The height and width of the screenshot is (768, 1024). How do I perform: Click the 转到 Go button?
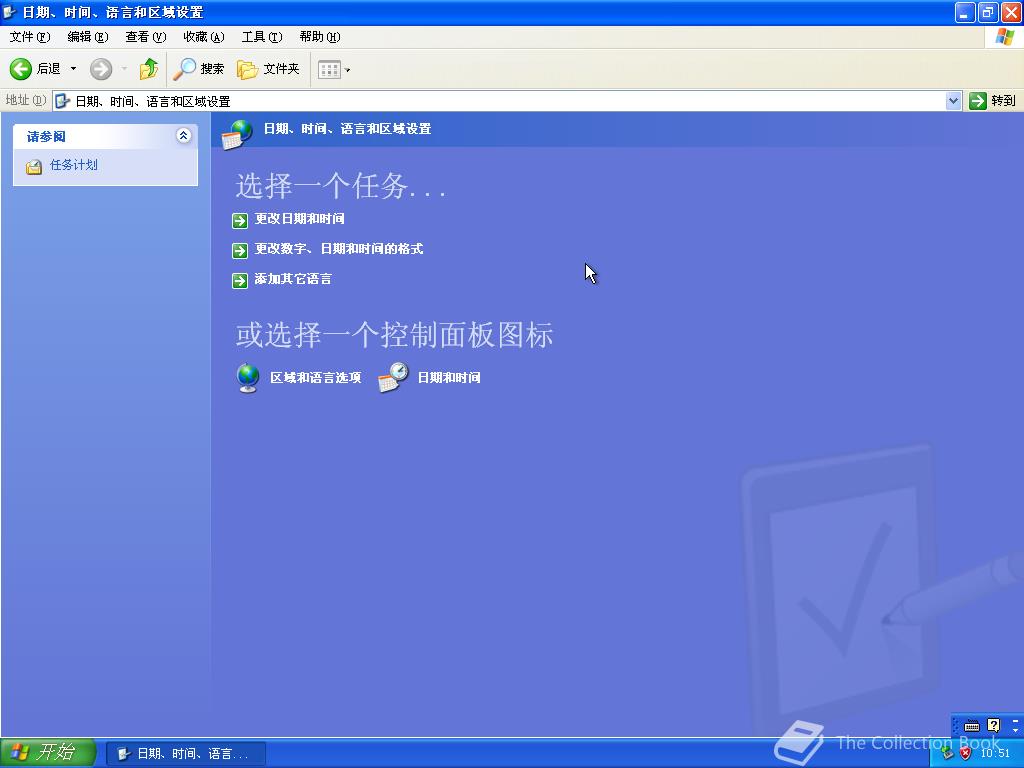[x=993, y=101]
